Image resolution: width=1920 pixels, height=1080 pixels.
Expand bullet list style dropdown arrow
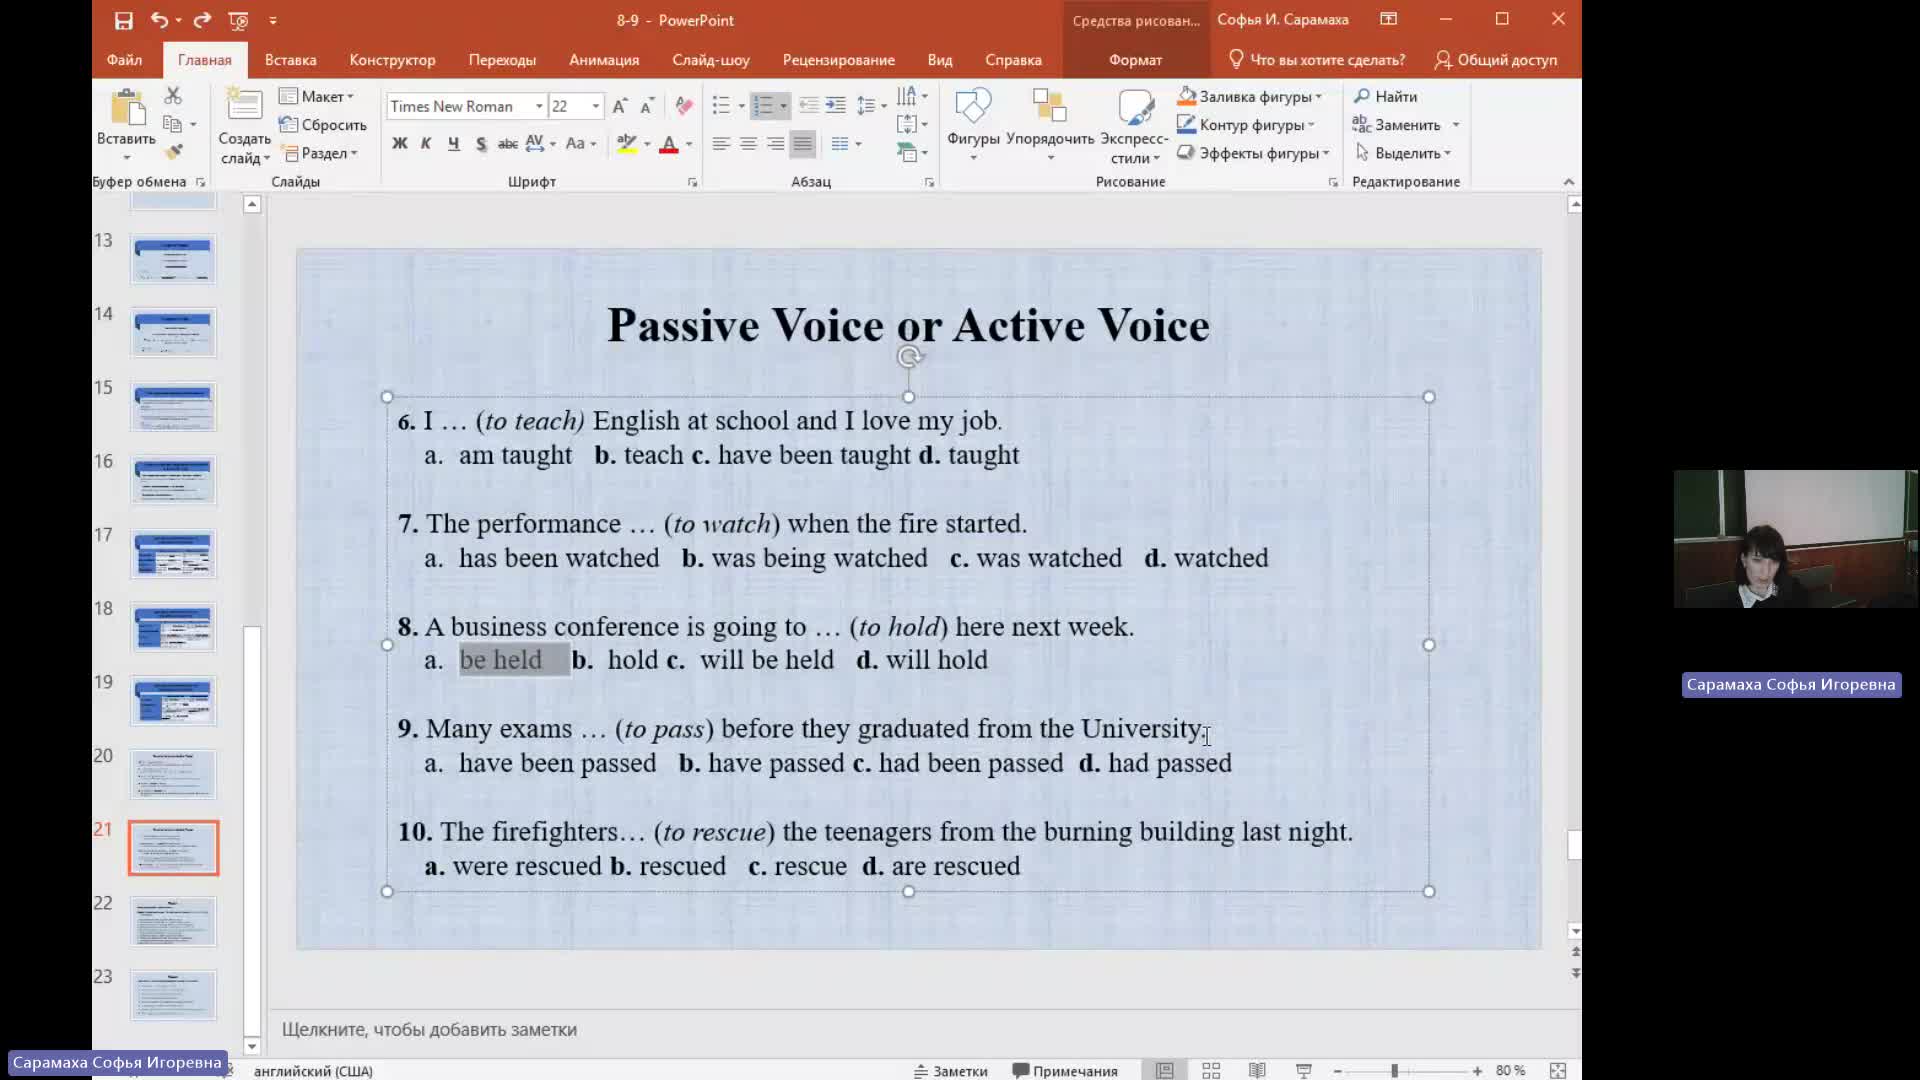(x=741, y=106)
